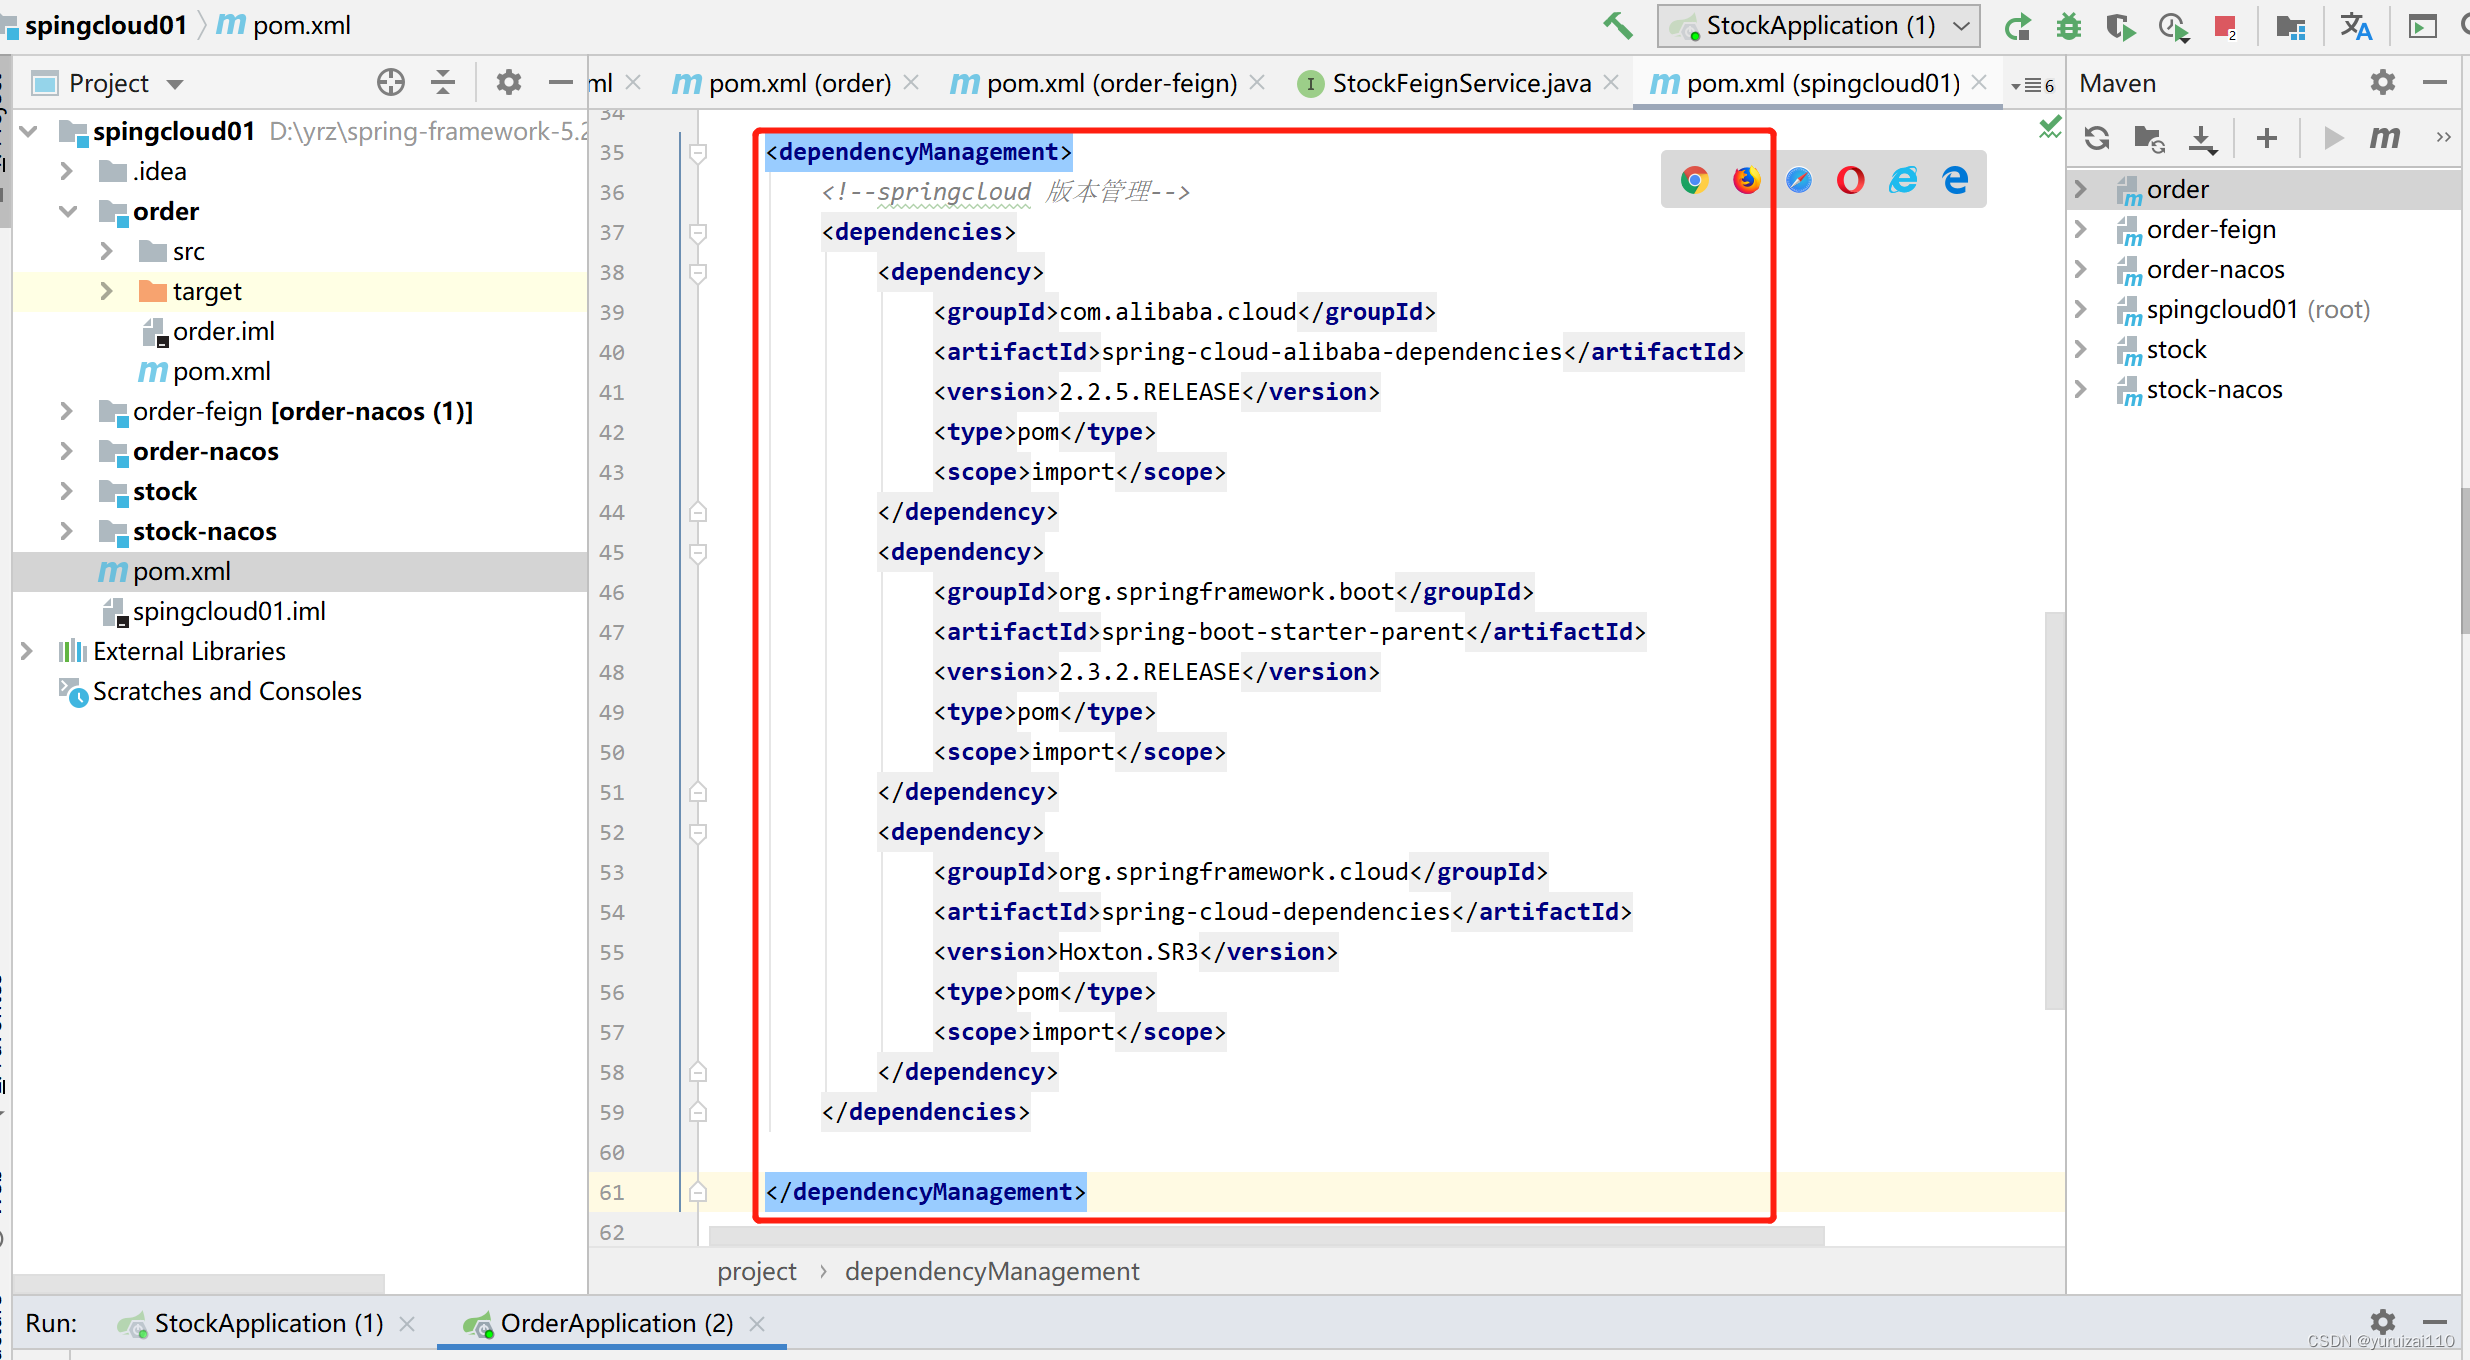
Task: Open in Chrome browser icon
Action: (x=1694, y=180)
